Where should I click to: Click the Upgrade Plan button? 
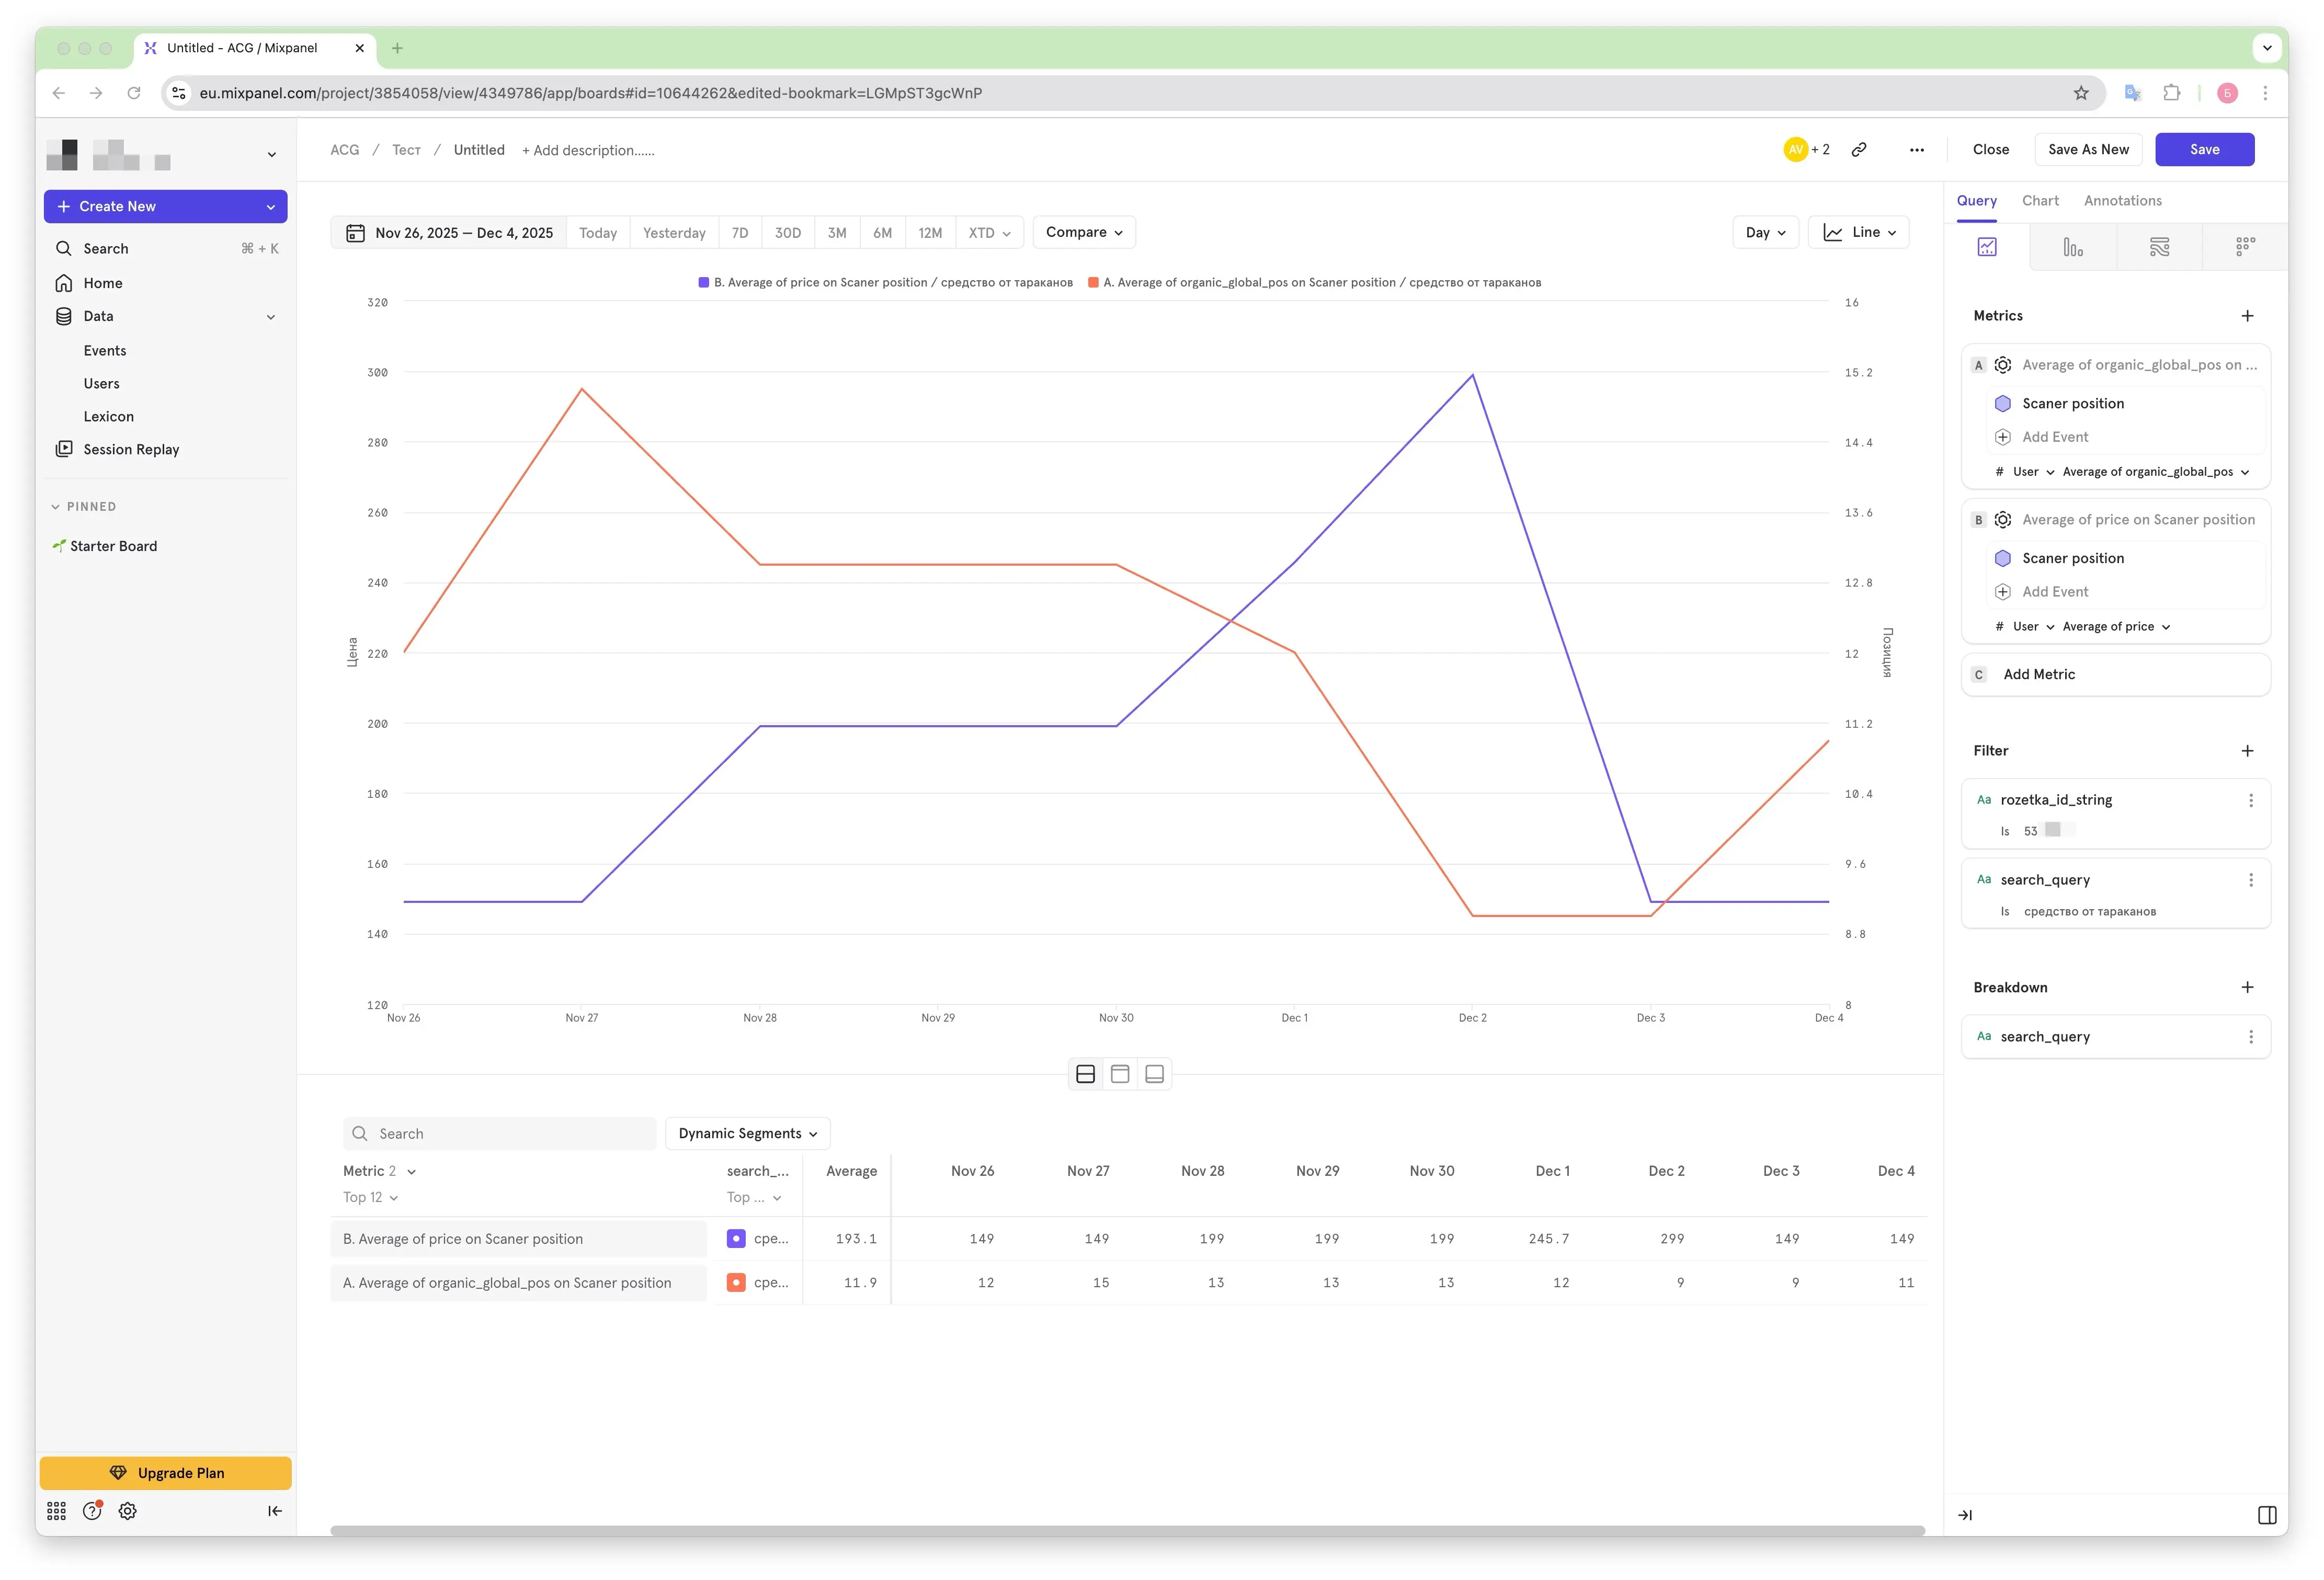(166, 1473)
